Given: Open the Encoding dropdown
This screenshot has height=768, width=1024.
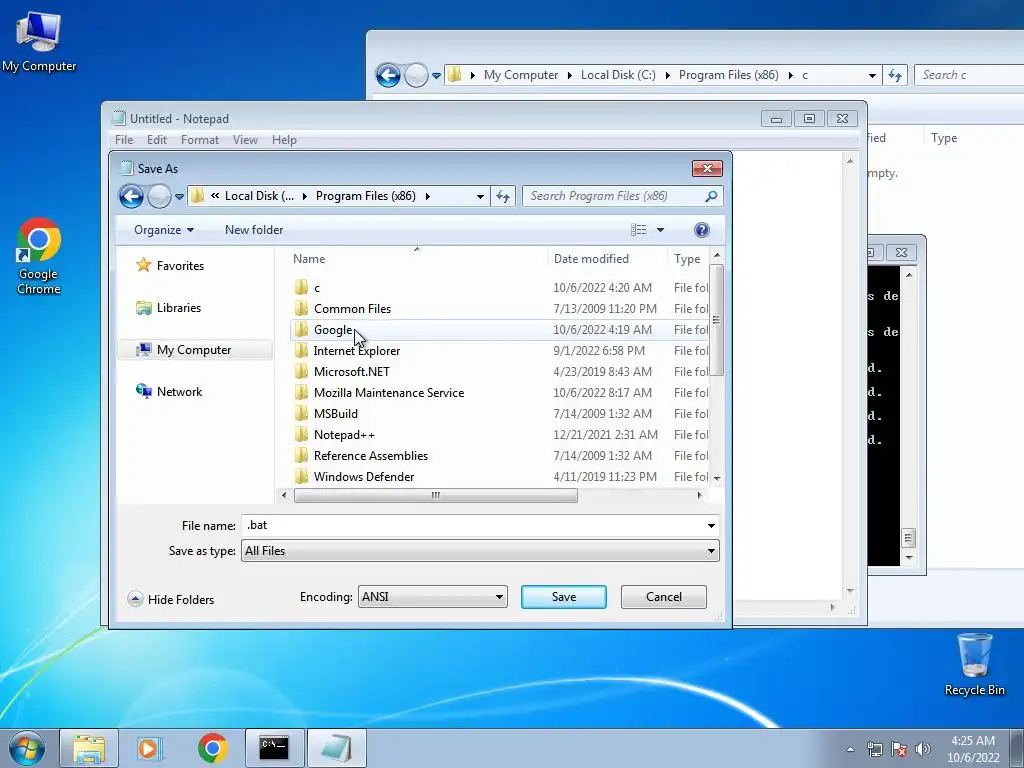Looking at the screenshot, I should pyautogui.click(x=432, y=597).
